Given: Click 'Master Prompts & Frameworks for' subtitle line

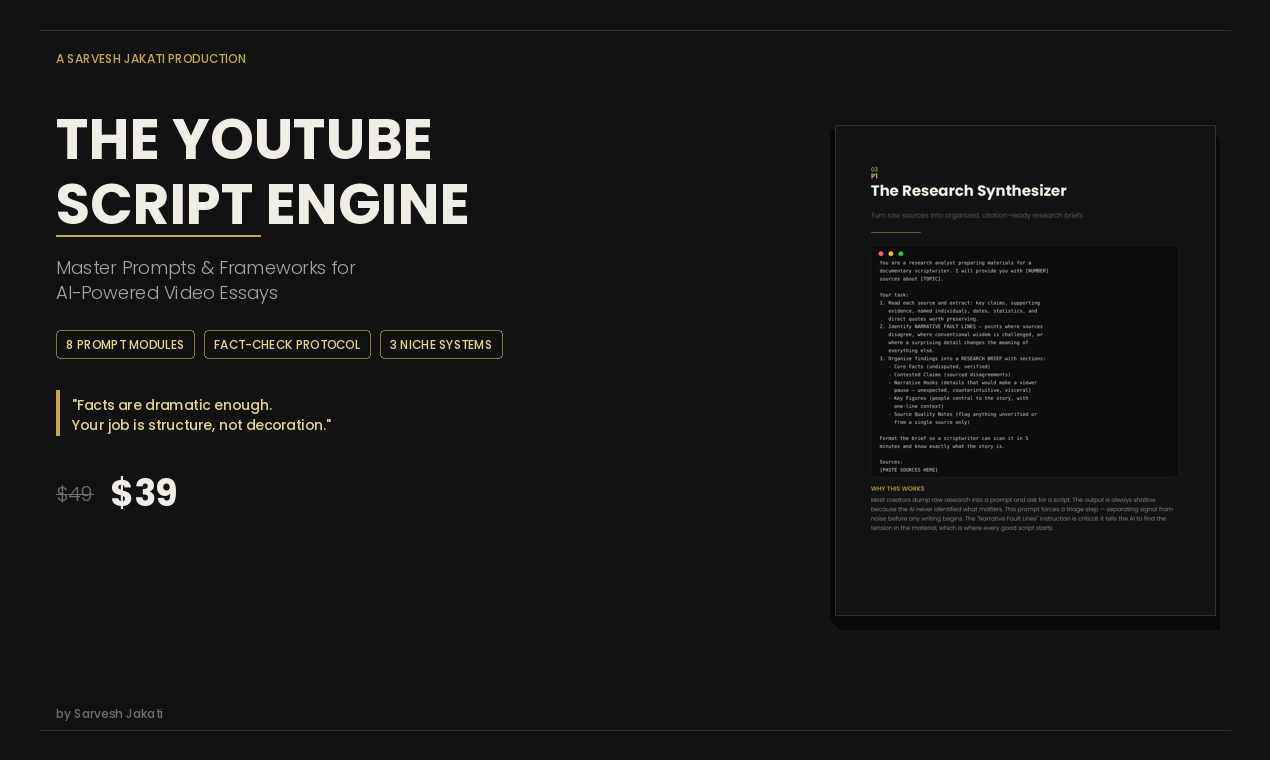Looking at the screenshot, I should [x=206, y=268].
